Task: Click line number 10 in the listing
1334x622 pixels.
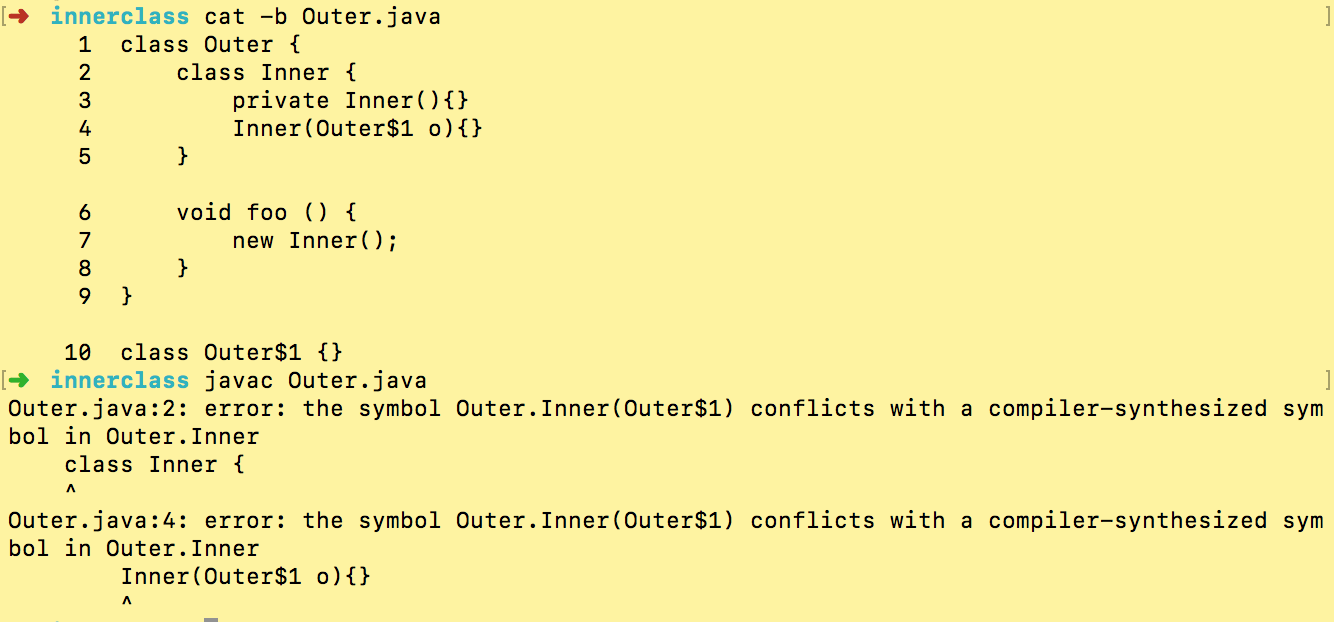Action: (x=77, y=352)
